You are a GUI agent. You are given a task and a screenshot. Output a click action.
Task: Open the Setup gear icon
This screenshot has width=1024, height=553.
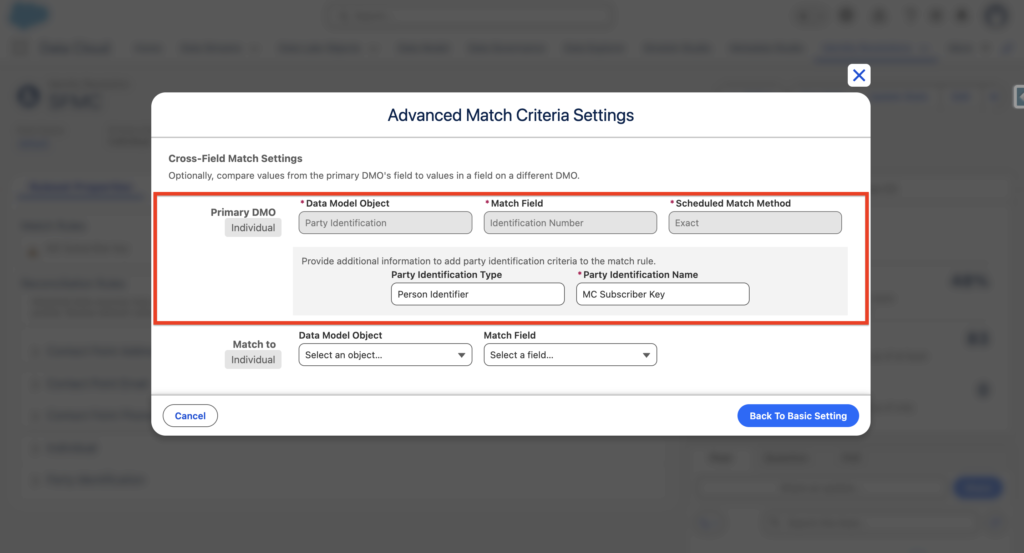click(x=935, y=16)
